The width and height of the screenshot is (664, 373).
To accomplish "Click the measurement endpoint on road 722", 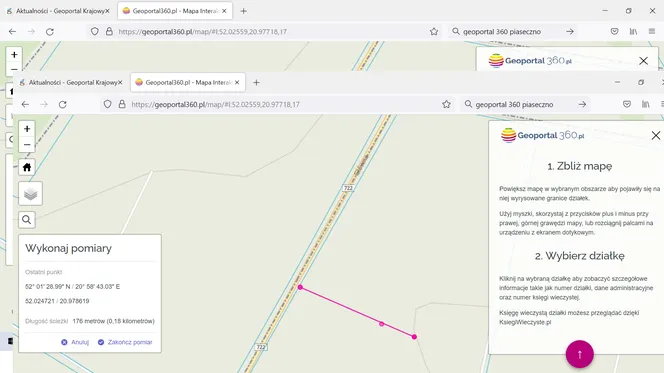I will tap(300, 287).
